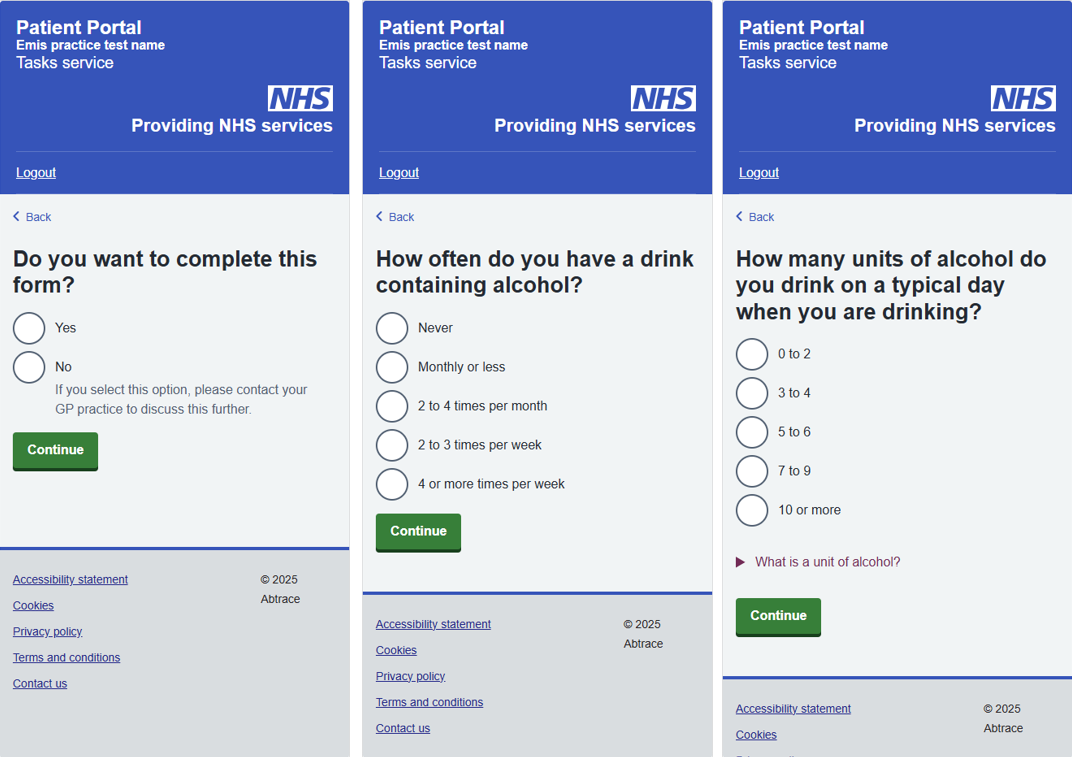Screen dimensions: 1072x757
Task: Open Terms and conditions on the drink frequency page
Action: coord(429,702)
